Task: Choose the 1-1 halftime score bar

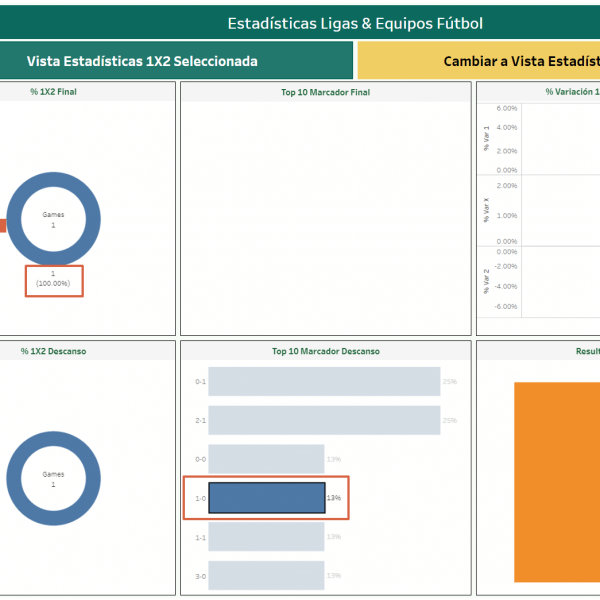Action: pyautogui.click(x=266, y=537)
